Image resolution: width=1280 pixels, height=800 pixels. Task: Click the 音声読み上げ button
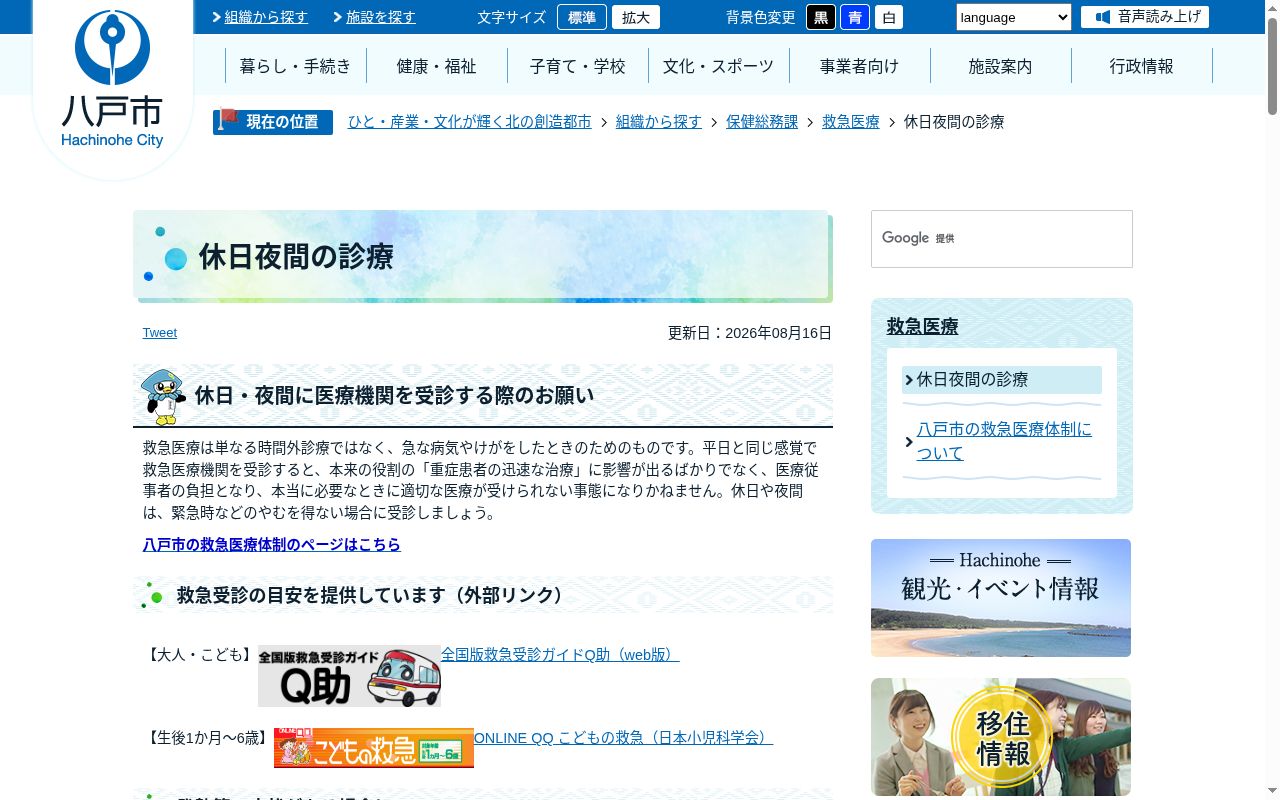(1145, 17)
